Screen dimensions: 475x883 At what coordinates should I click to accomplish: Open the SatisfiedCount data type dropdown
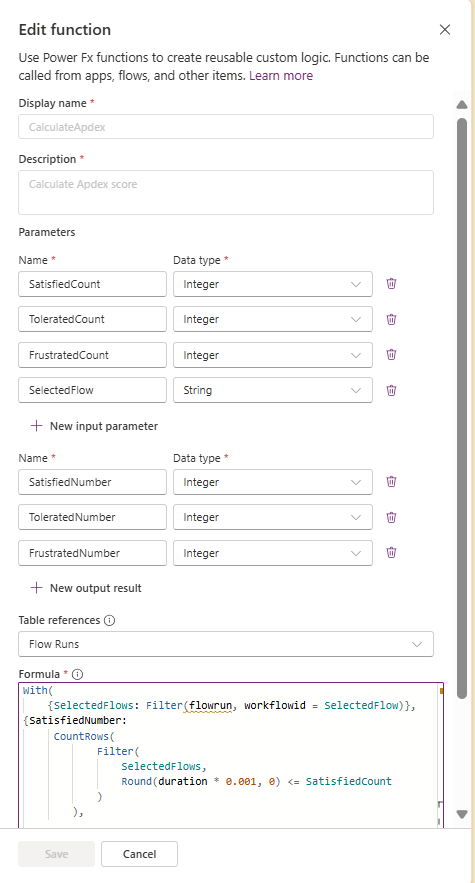click(273, 284)
